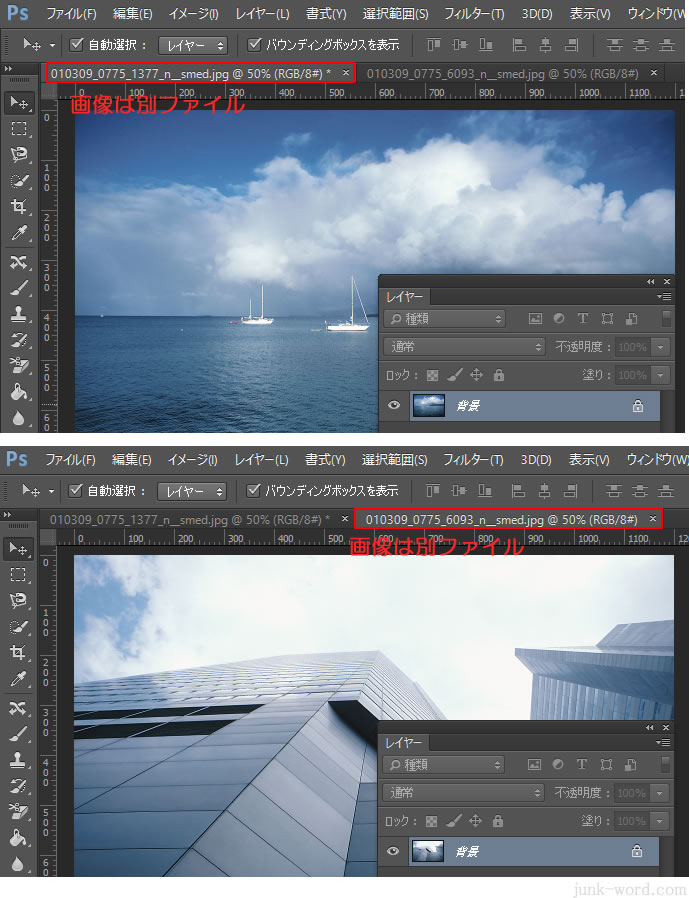Select the Clone Stamp tool in the yacht-image window

click(19, 314)
